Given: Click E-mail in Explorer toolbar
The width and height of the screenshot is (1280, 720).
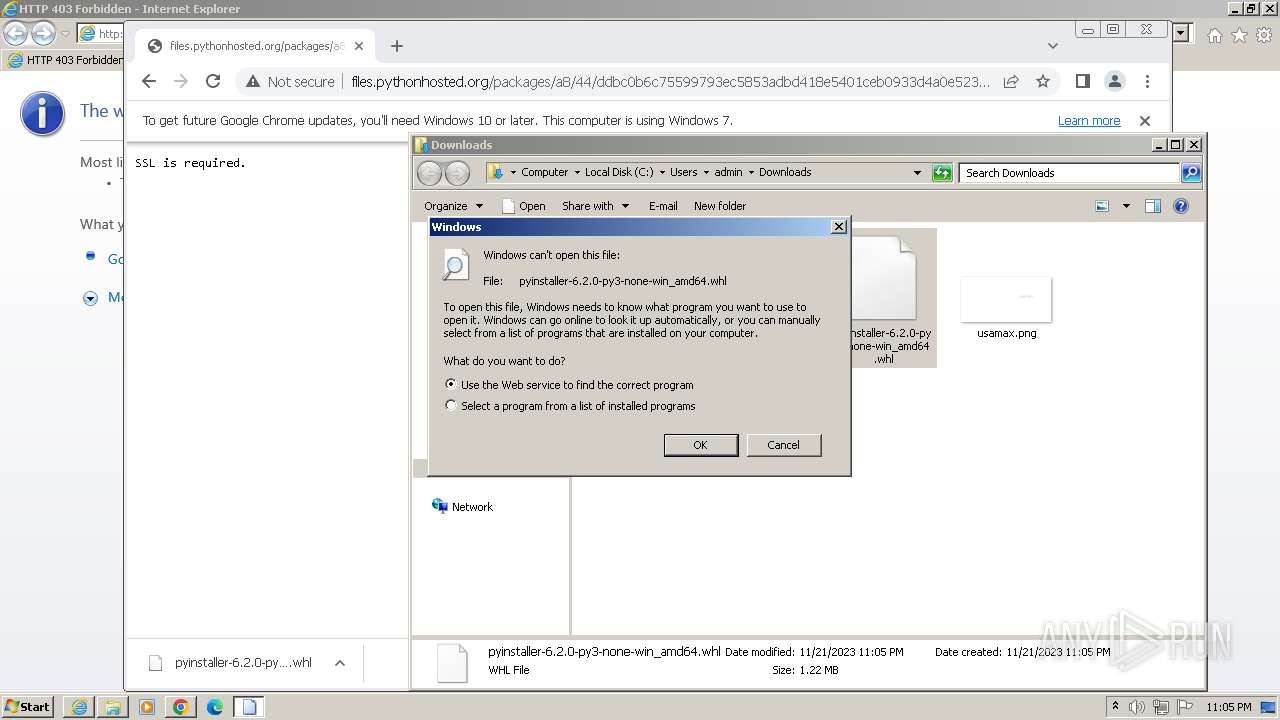Looking at the screenshot, I should pyautogui.click(x=663, y=206).
